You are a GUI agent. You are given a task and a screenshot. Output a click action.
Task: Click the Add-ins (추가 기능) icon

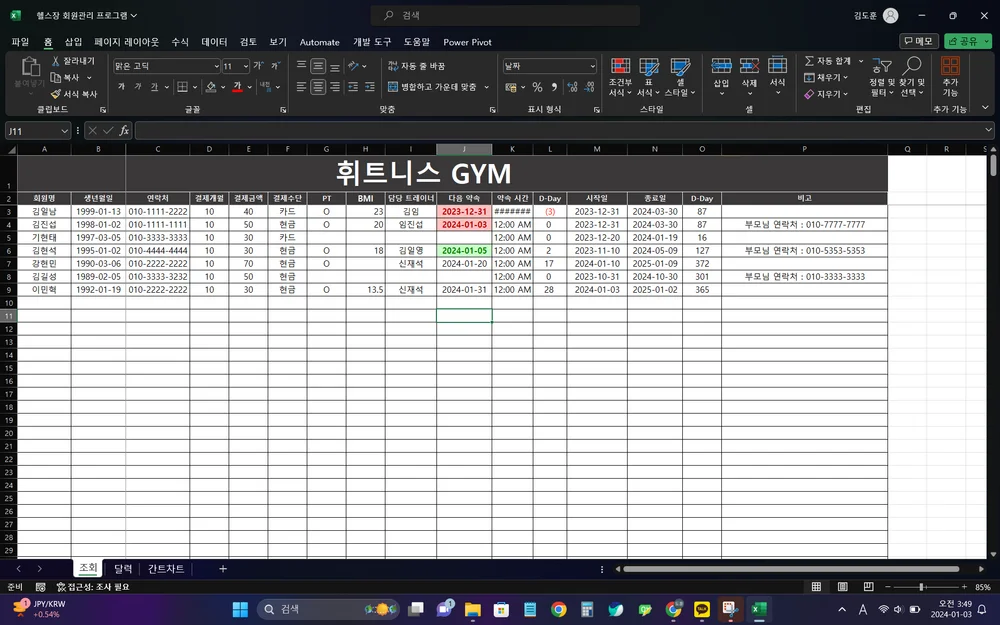click(x=950, y=70)
